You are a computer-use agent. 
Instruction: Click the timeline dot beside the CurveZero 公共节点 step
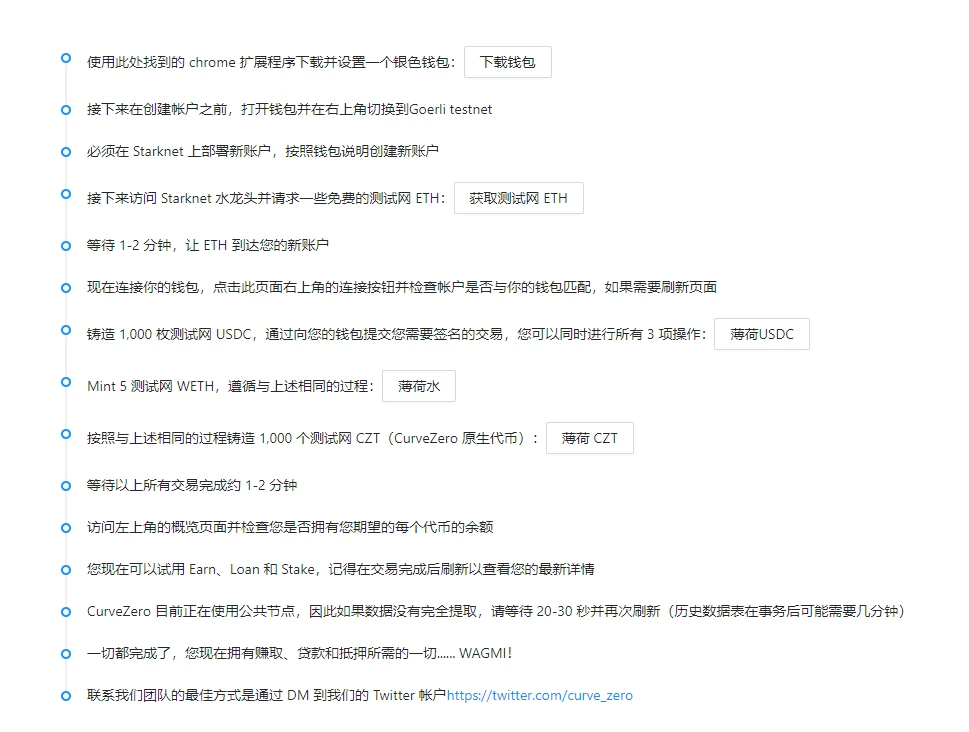(x=66, y=612)
